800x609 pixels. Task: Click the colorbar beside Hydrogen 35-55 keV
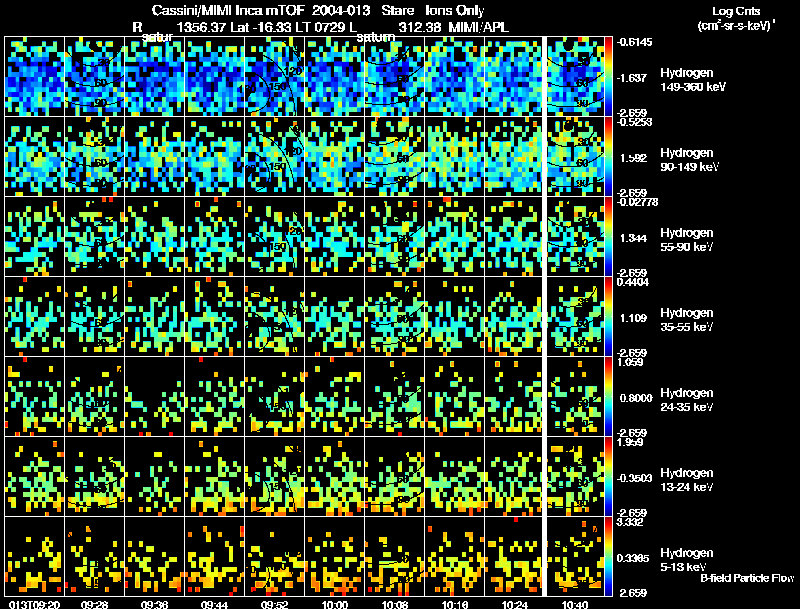point(608,316)
